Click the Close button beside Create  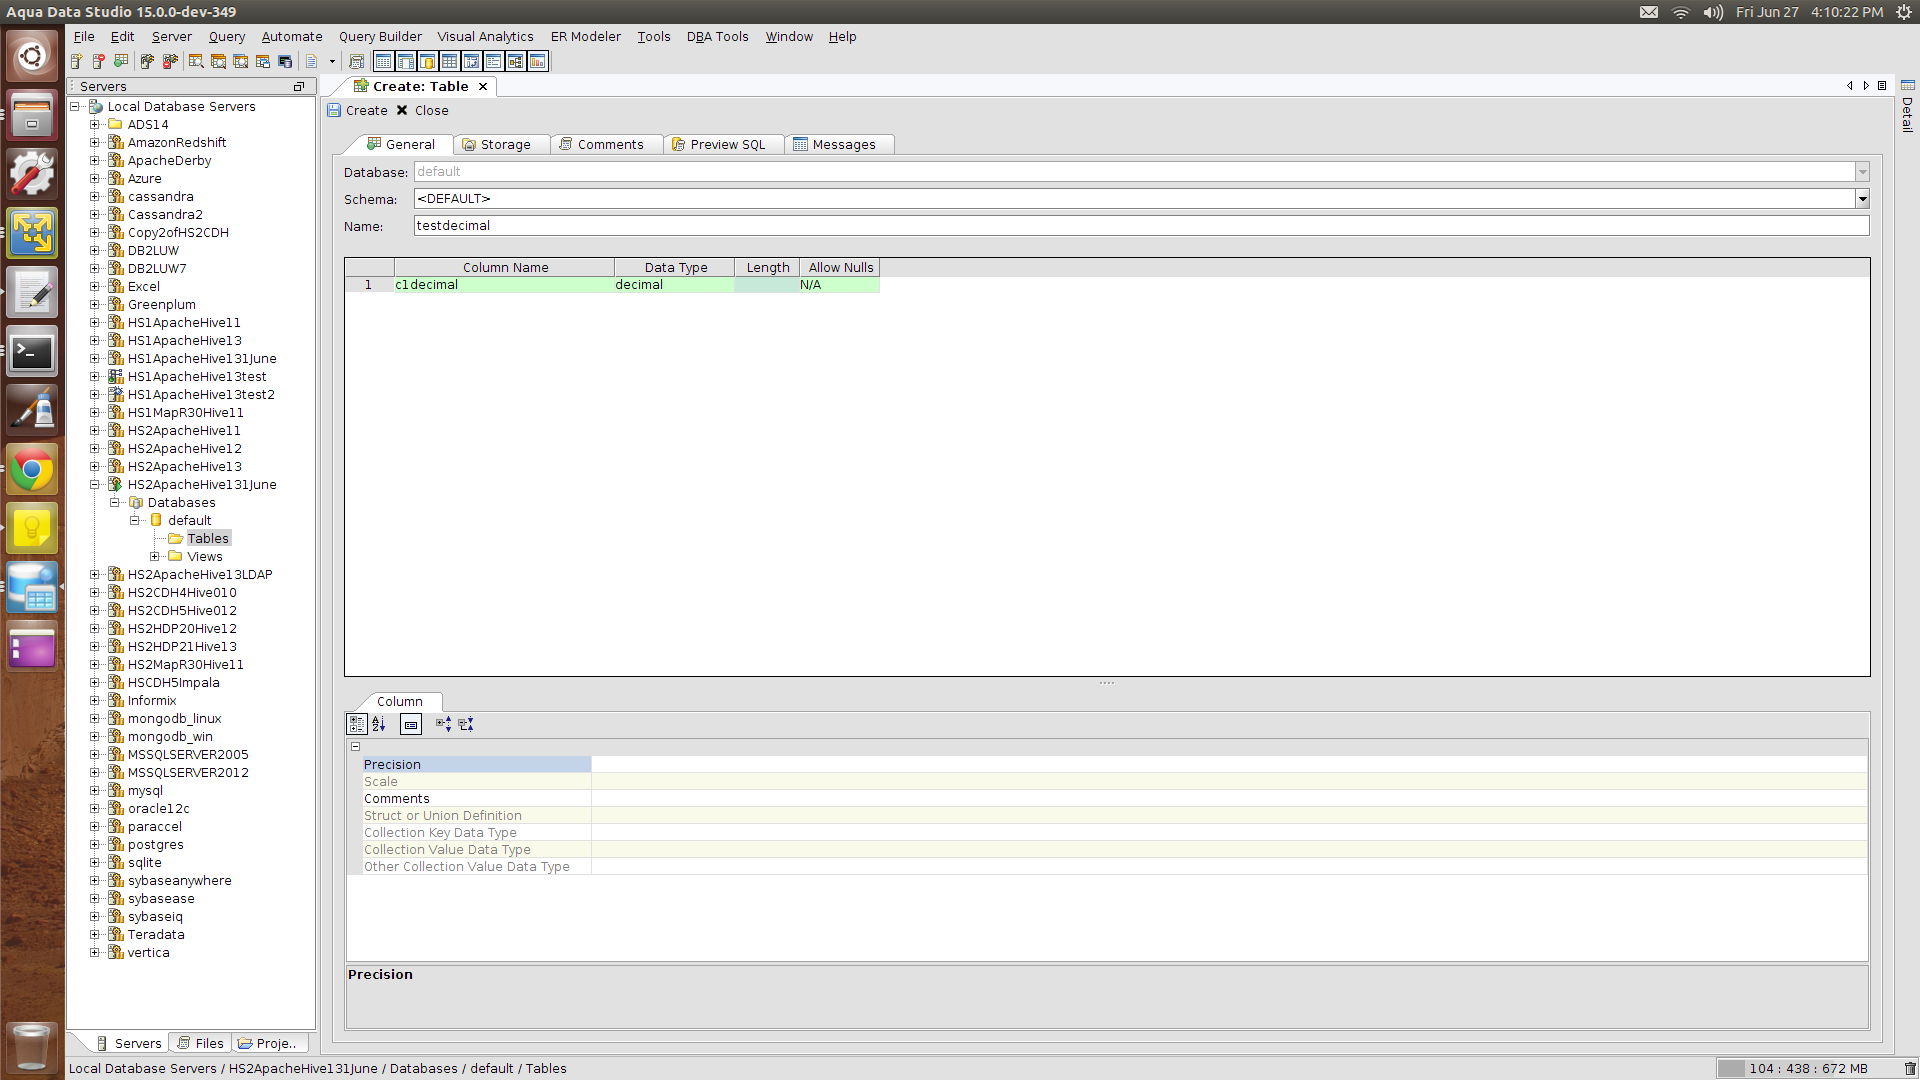click(x=422, y=111)
